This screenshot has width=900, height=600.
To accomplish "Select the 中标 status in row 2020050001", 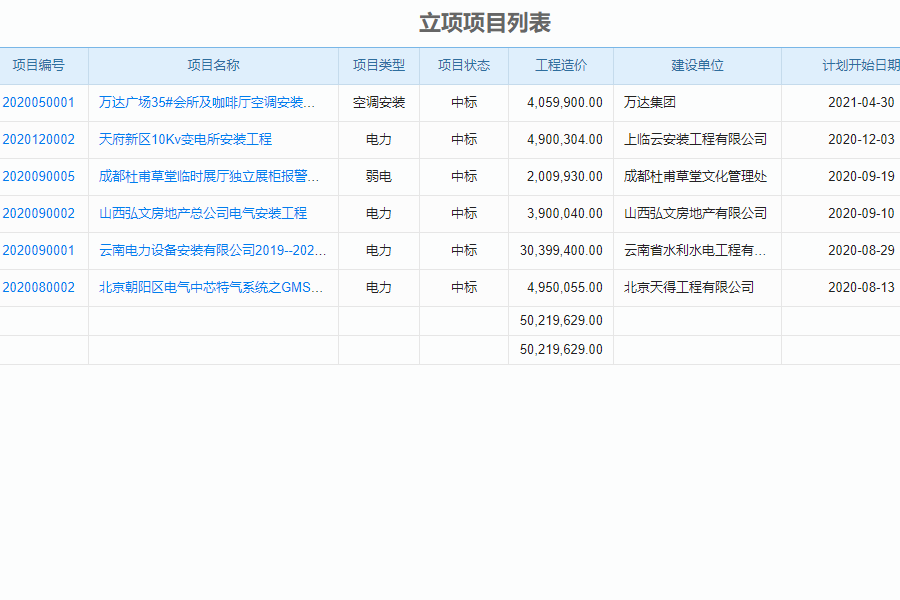I will coord(464,103).
